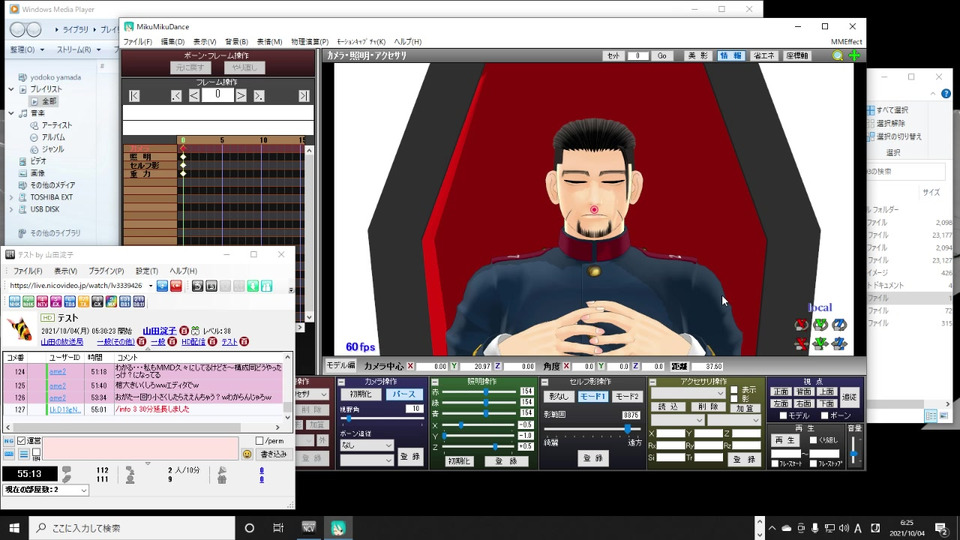
Task: Click the green plus move icon in MikuMikuDance
Action: [x=854, y=56]
